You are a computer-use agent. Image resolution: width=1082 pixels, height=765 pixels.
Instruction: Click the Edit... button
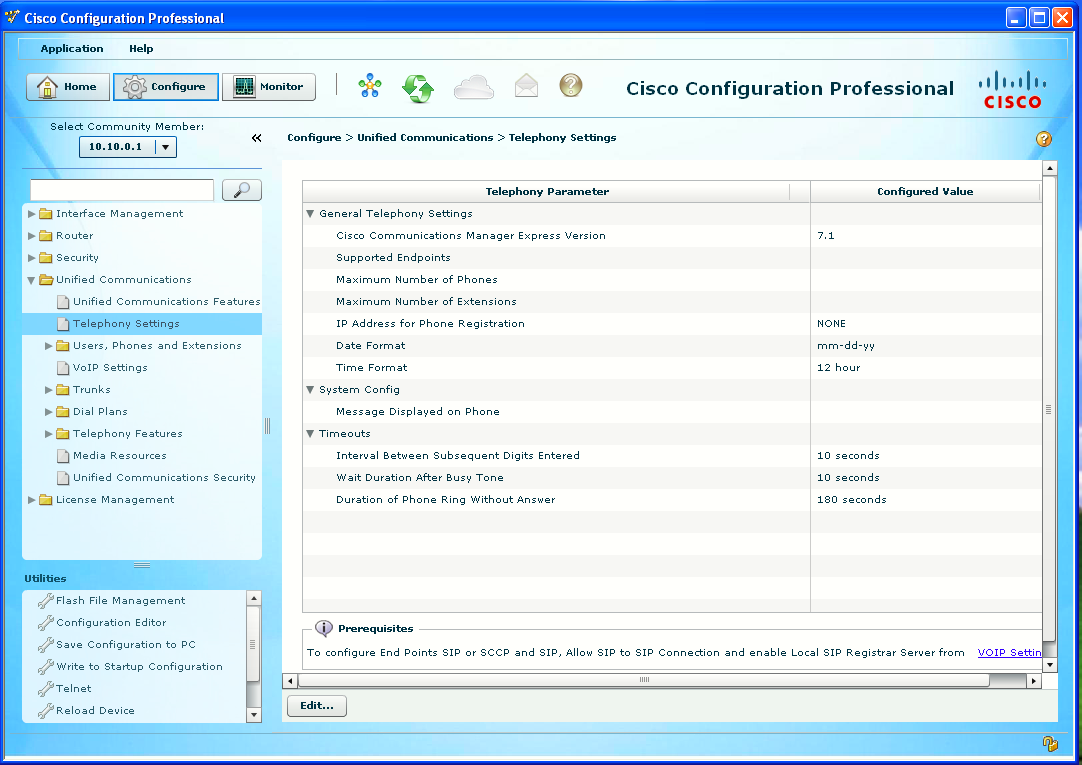click(x=317, y=706)
